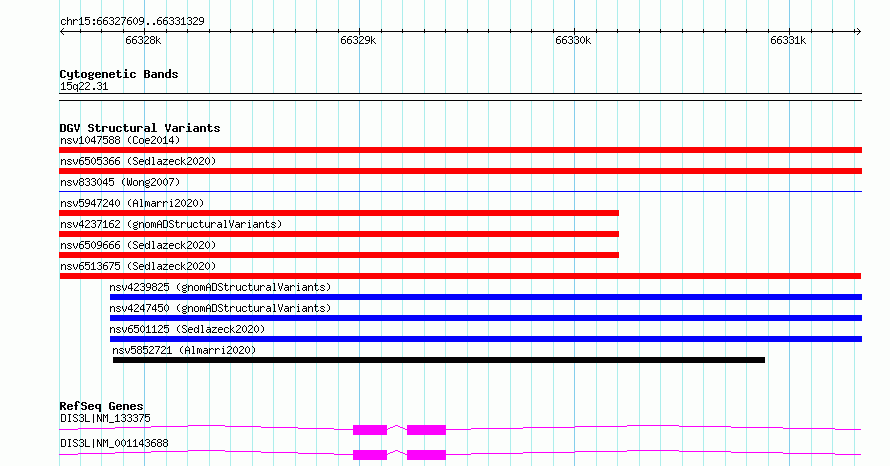Select the DGV Structural Variants track title
The image size is (890, 466).
(140, 128)
